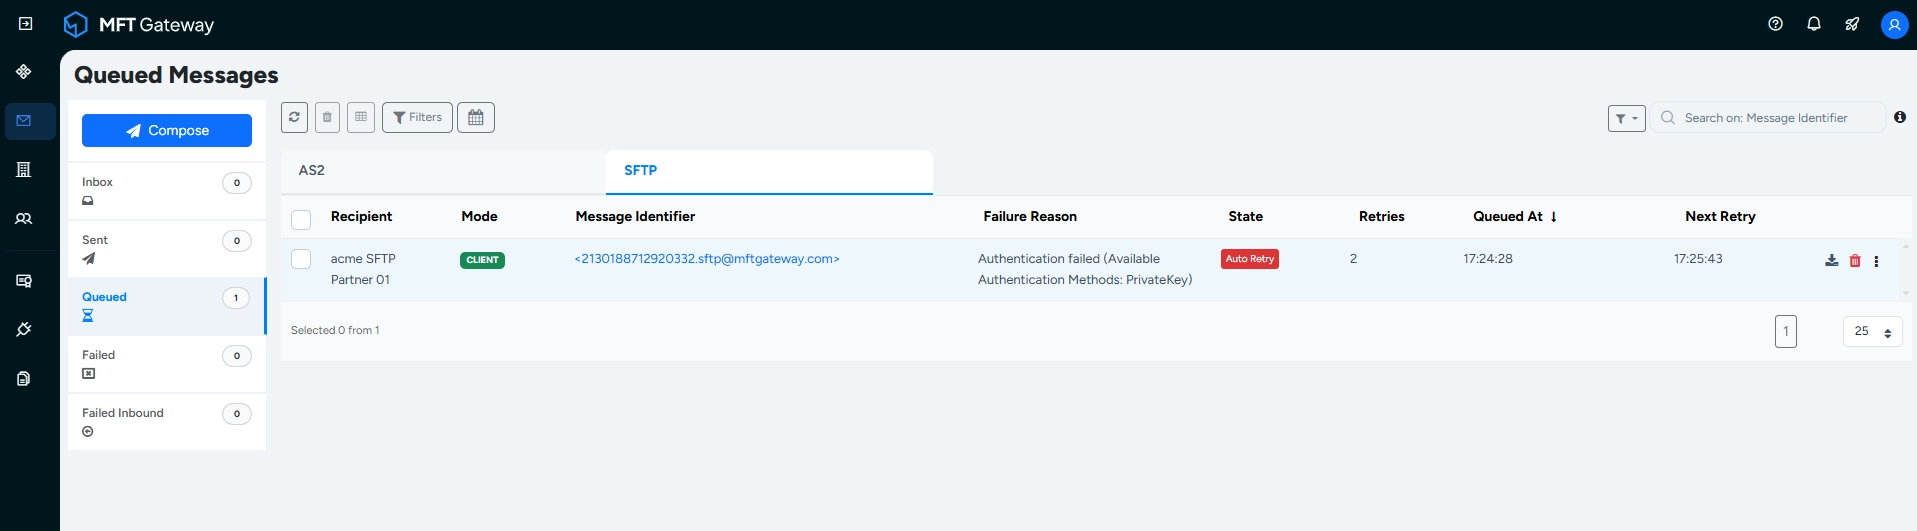
Task: Click the MFT Gateway logo
Action: pyautogui.click(x=139, y=24)
